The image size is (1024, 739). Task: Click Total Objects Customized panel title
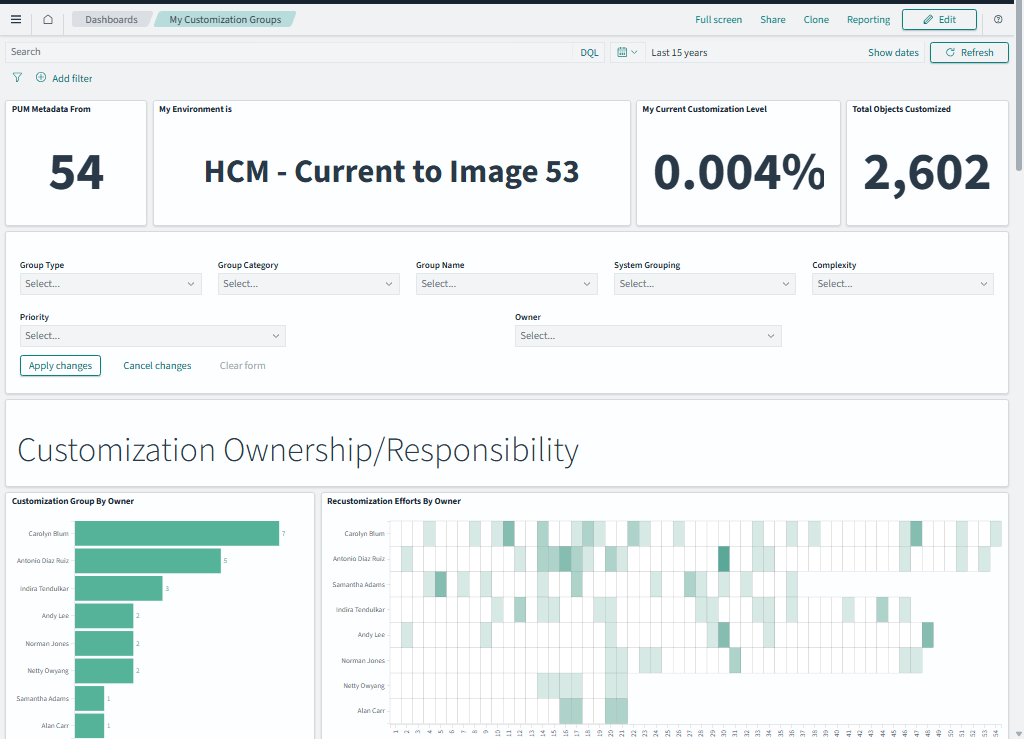[901, 109]
